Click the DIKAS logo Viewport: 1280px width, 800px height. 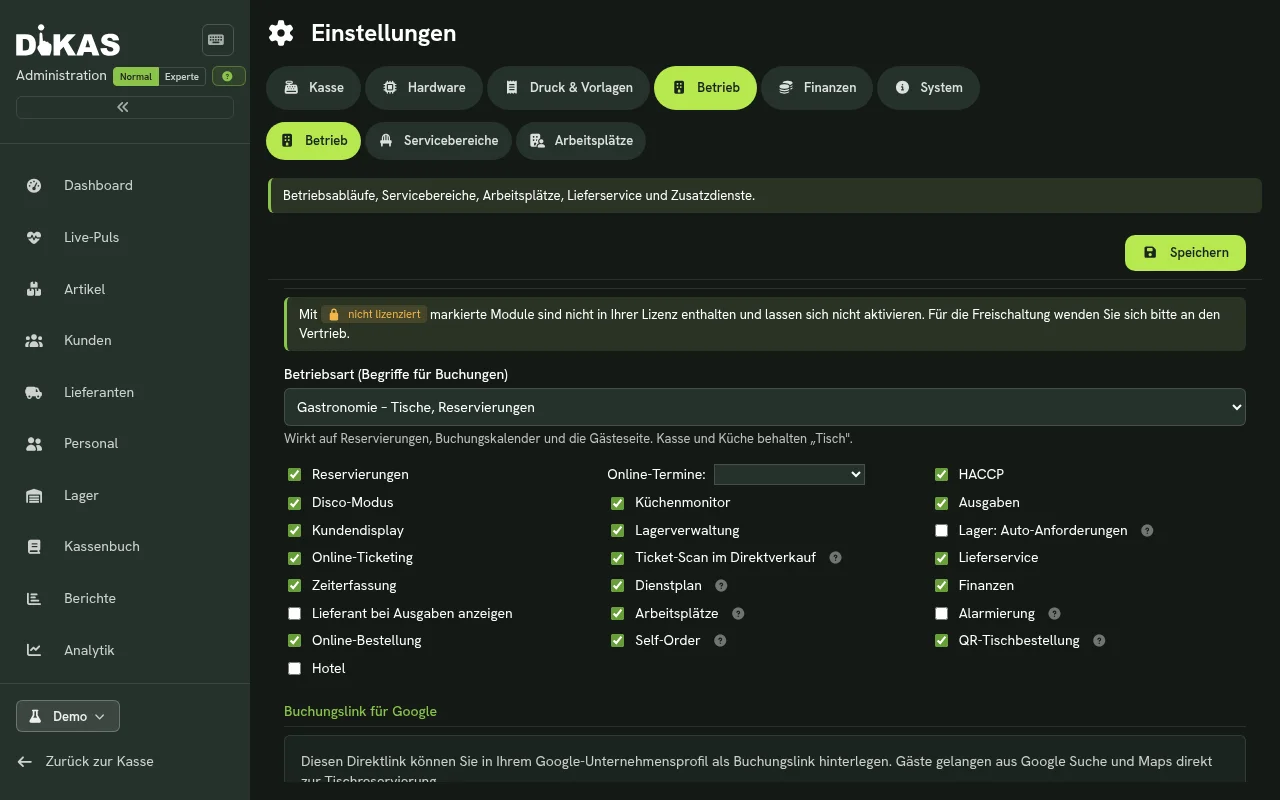(x=68, y=41)
